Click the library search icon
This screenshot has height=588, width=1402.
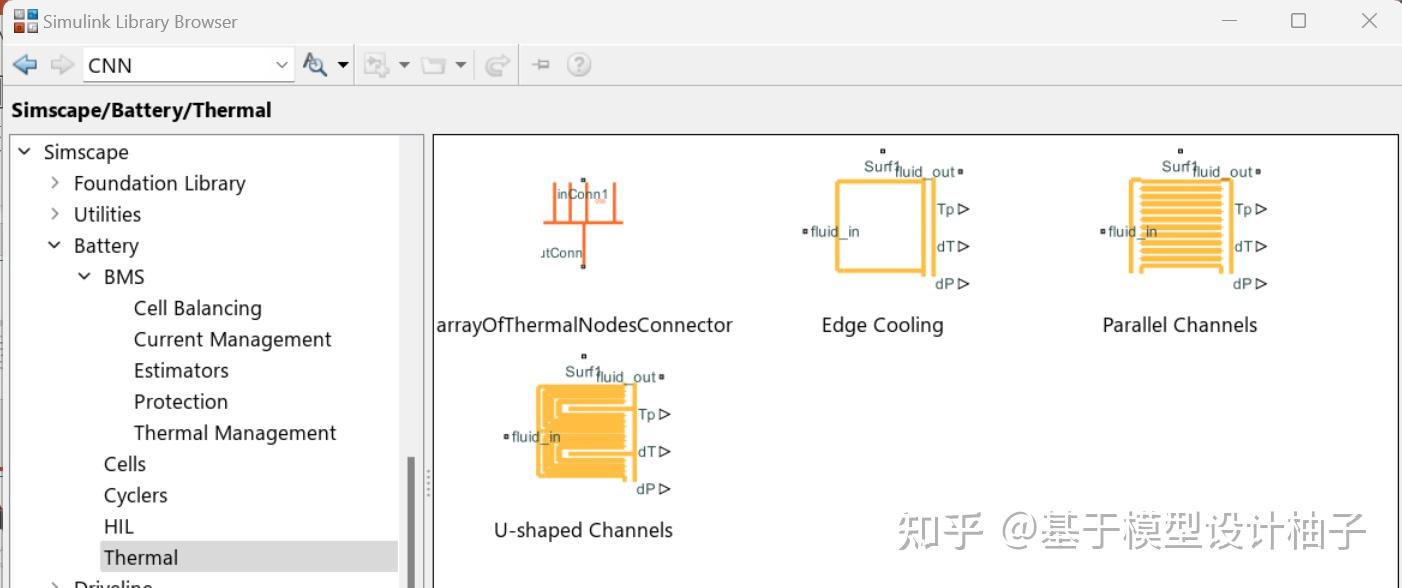(316, 64)
